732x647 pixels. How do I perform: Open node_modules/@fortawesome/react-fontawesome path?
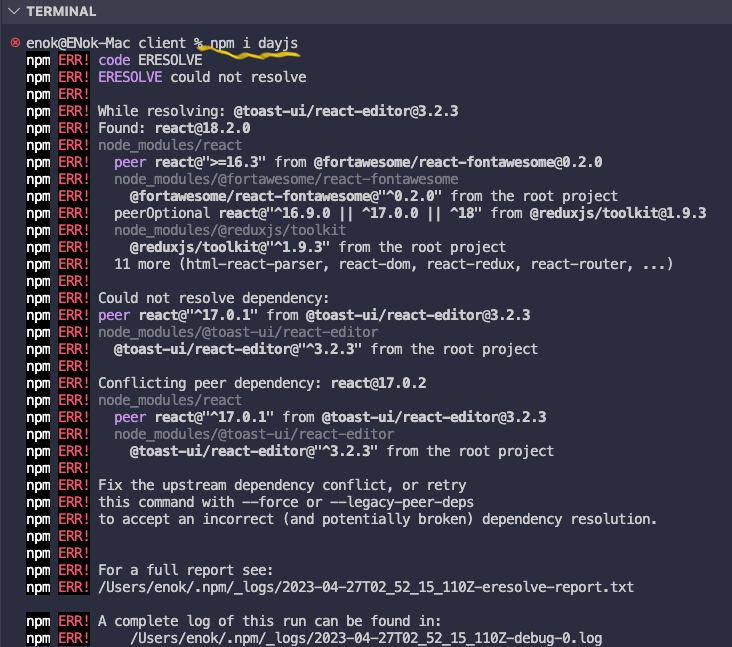point(286,179)
